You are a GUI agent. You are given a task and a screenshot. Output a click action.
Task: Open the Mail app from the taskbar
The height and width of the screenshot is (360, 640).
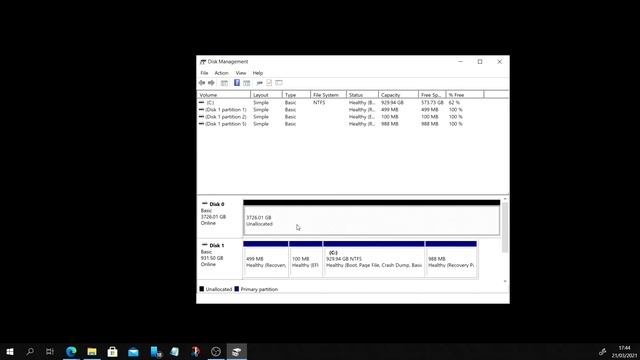[133, 351]
